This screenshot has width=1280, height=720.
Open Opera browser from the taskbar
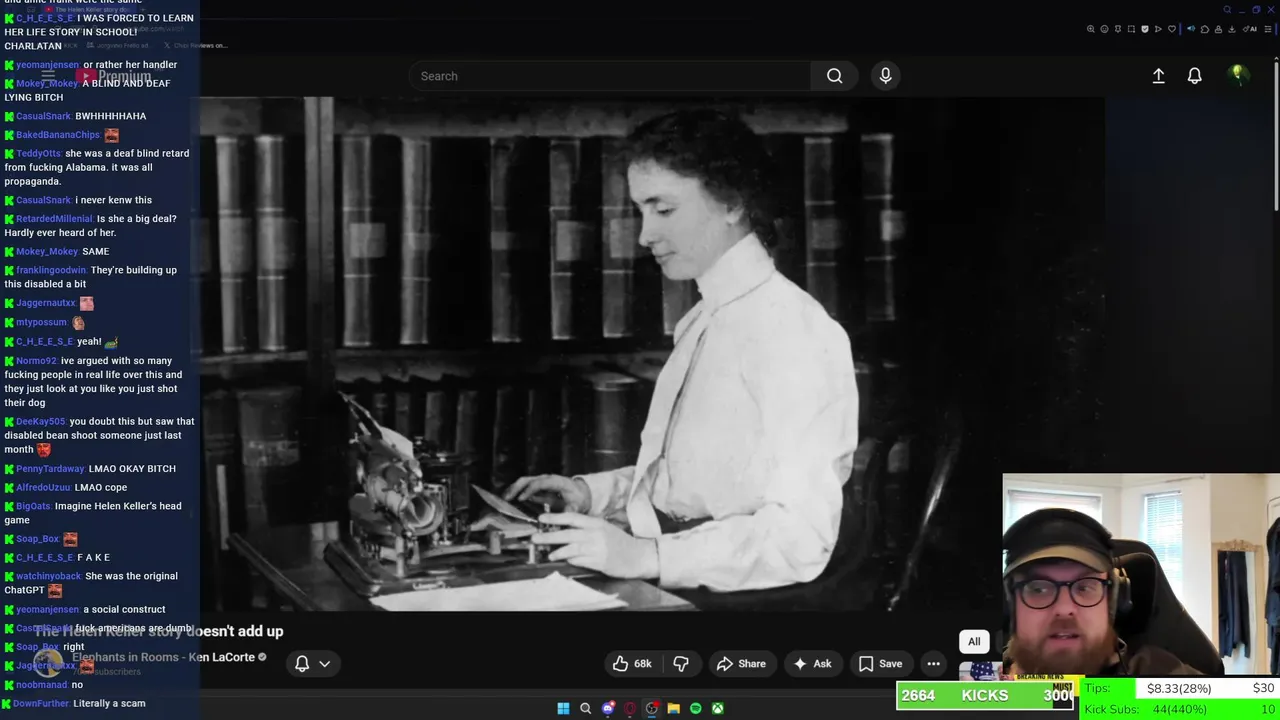tap(629, 708)
